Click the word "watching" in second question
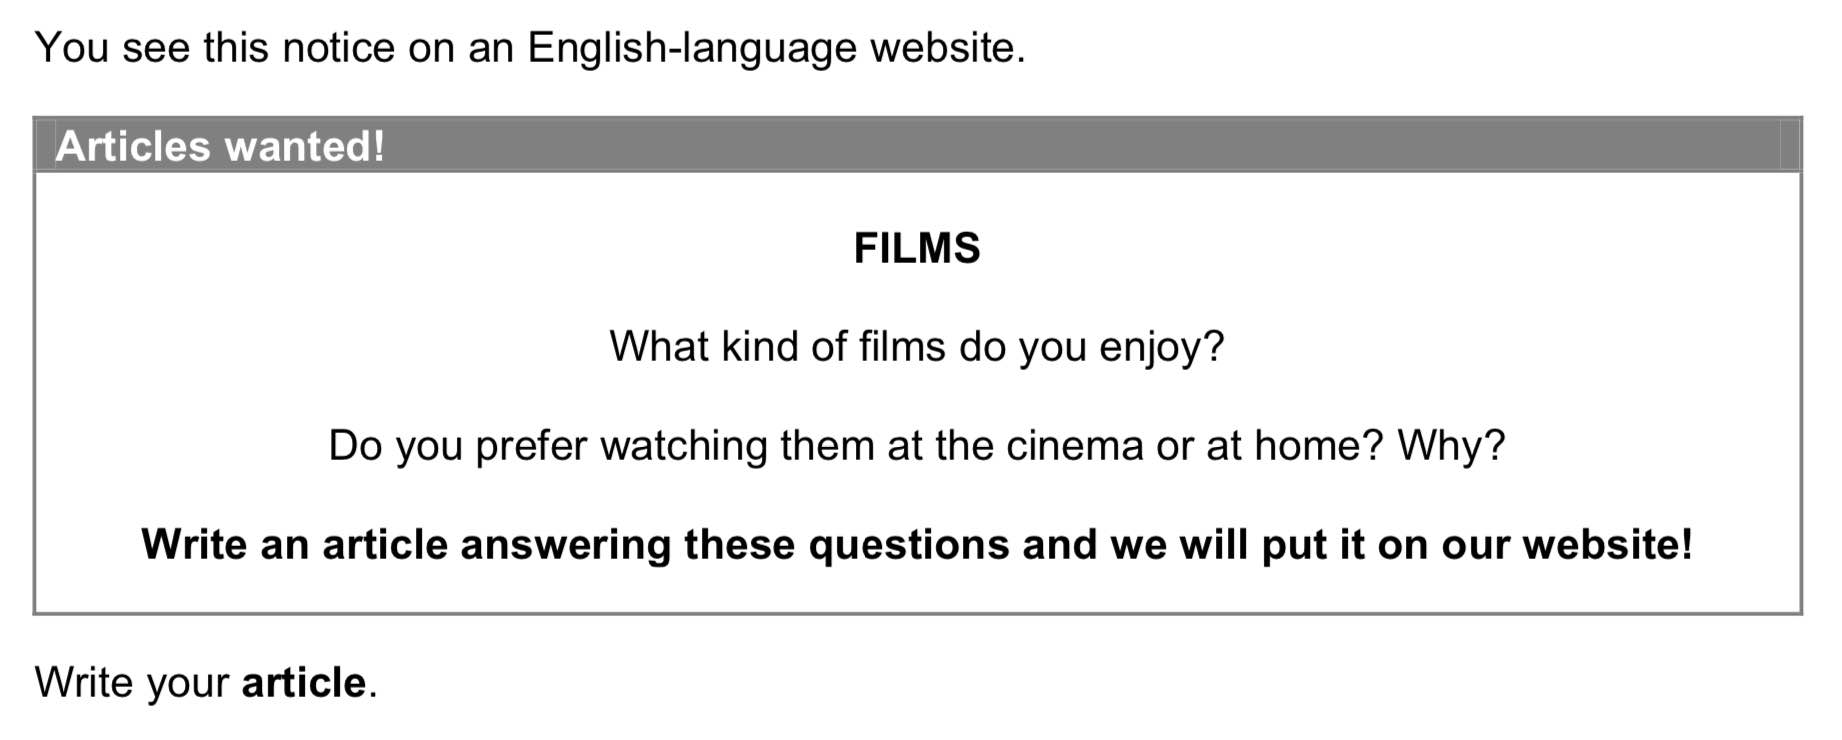 [x=683, y=446]
